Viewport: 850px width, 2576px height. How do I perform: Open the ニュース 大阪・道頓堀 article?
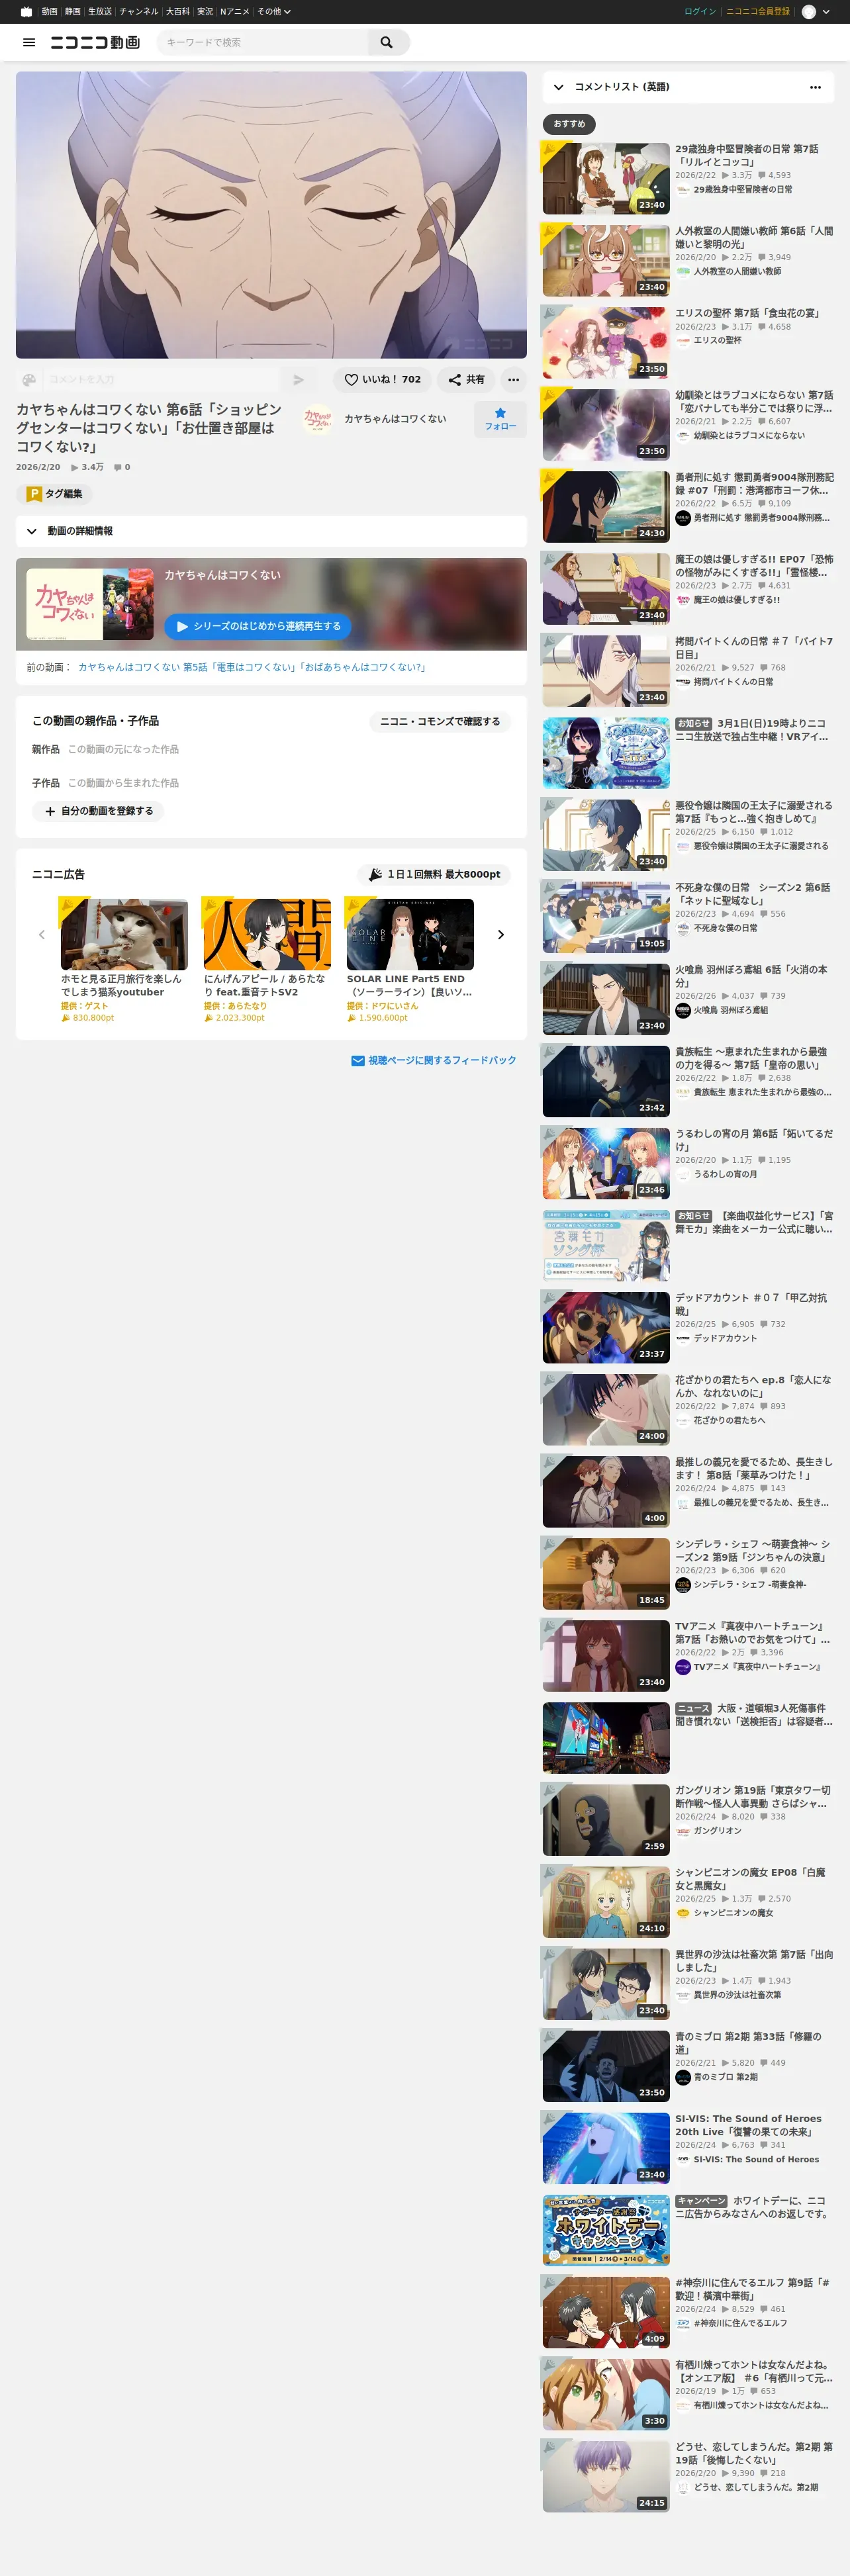pyautogui.click(x=688, y=1738)
